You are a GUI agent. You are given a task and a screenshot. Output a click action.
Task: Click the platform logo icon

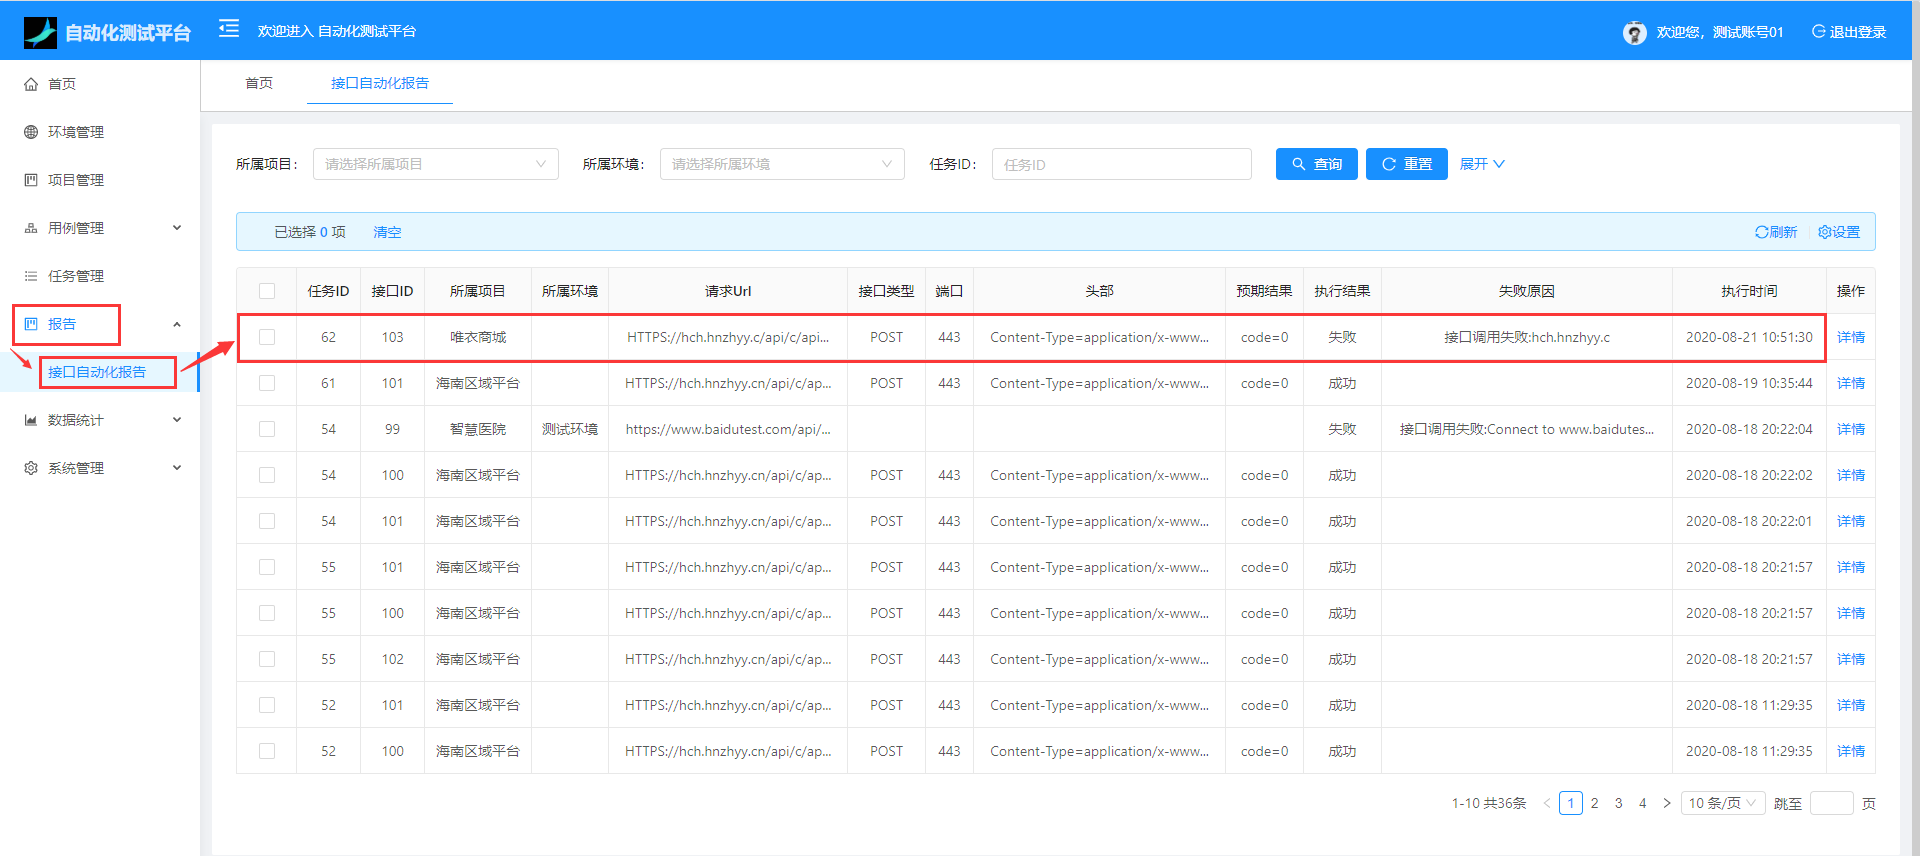click(40, 33)
